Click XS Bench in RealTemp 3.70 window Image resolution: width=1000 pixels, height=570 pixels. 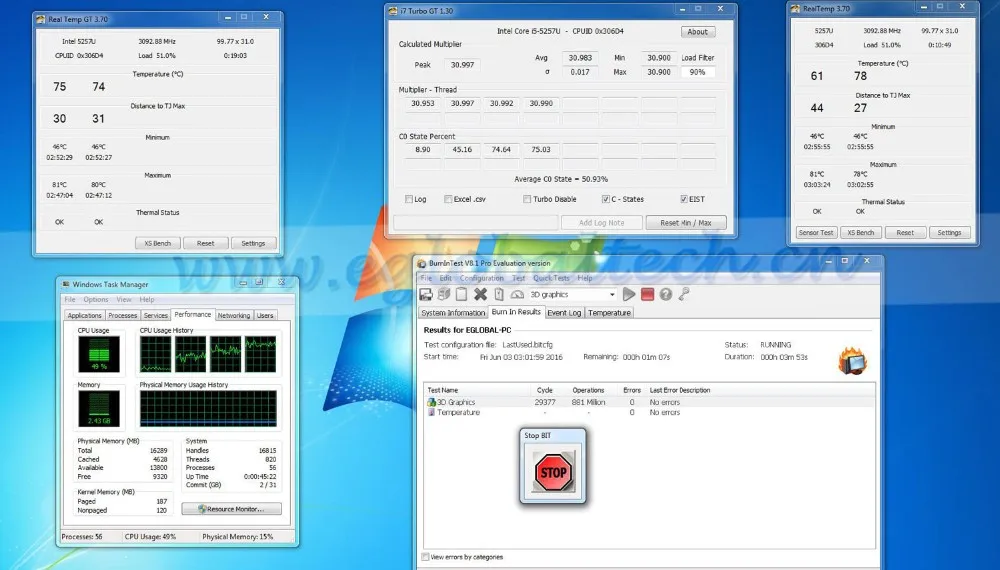point(860,233)
